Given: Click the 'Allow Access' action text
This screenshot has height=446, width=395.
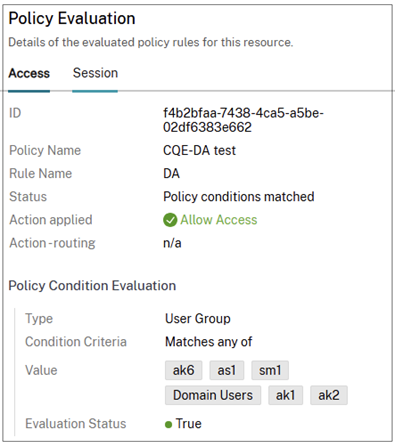Looking at the screenshot, I should [x=219, y=220].
